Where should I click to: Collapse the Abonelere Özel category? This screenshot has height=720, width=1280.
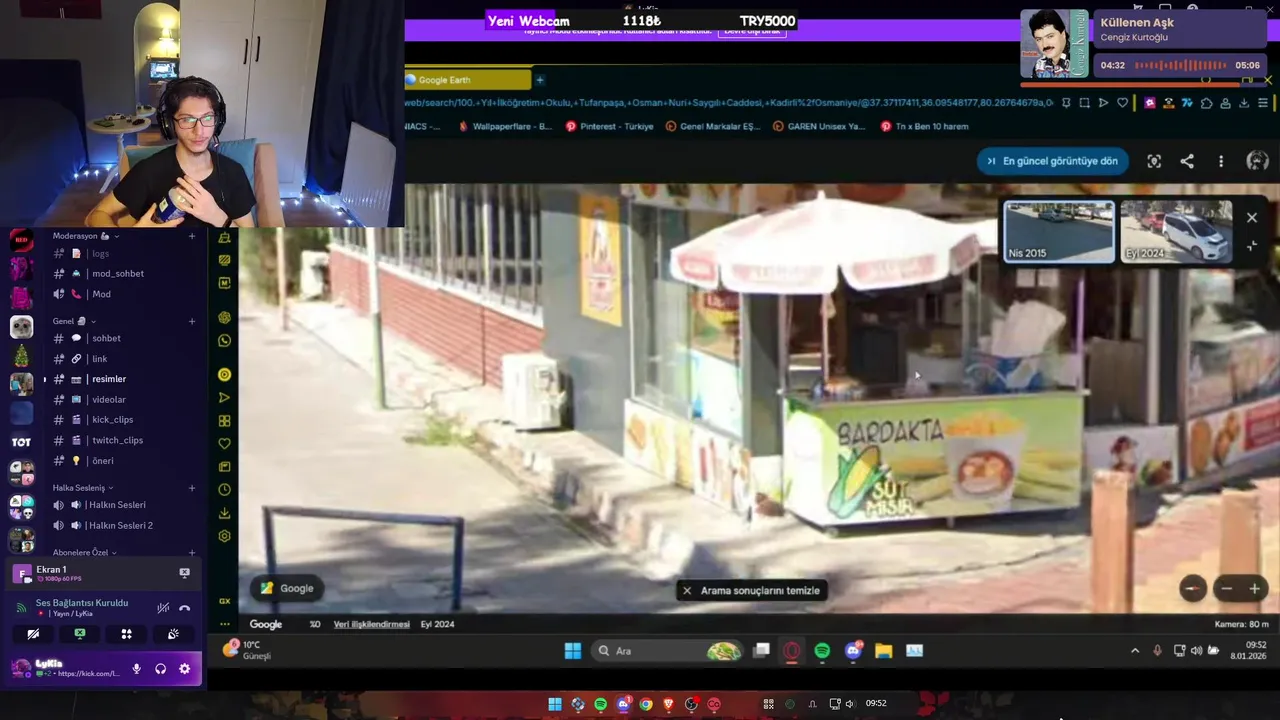(85, 552)
